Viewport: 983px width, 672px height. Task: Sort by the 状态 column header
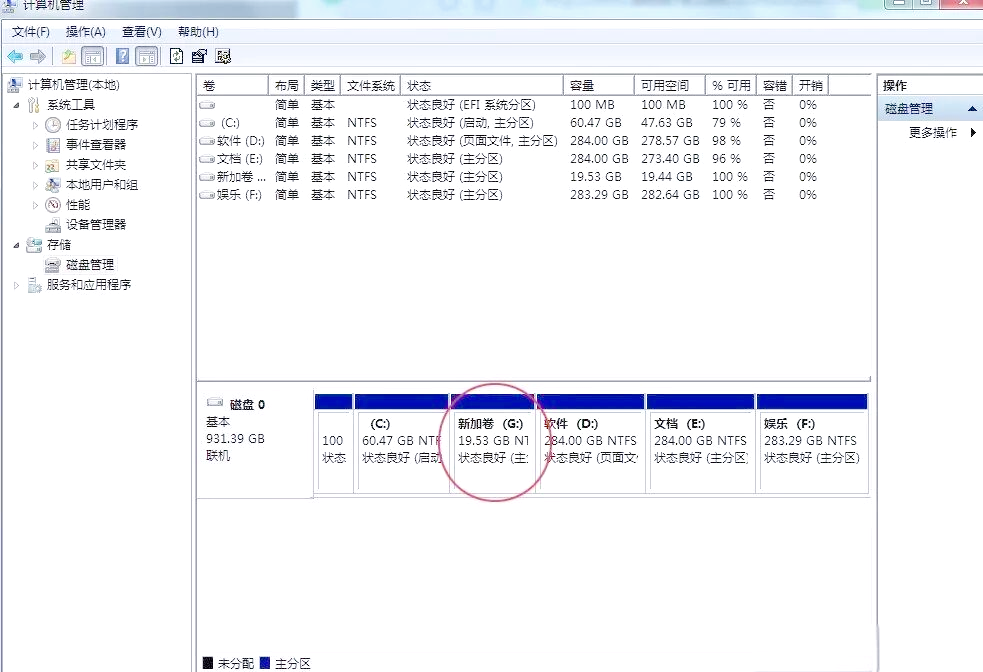(481, 85)
